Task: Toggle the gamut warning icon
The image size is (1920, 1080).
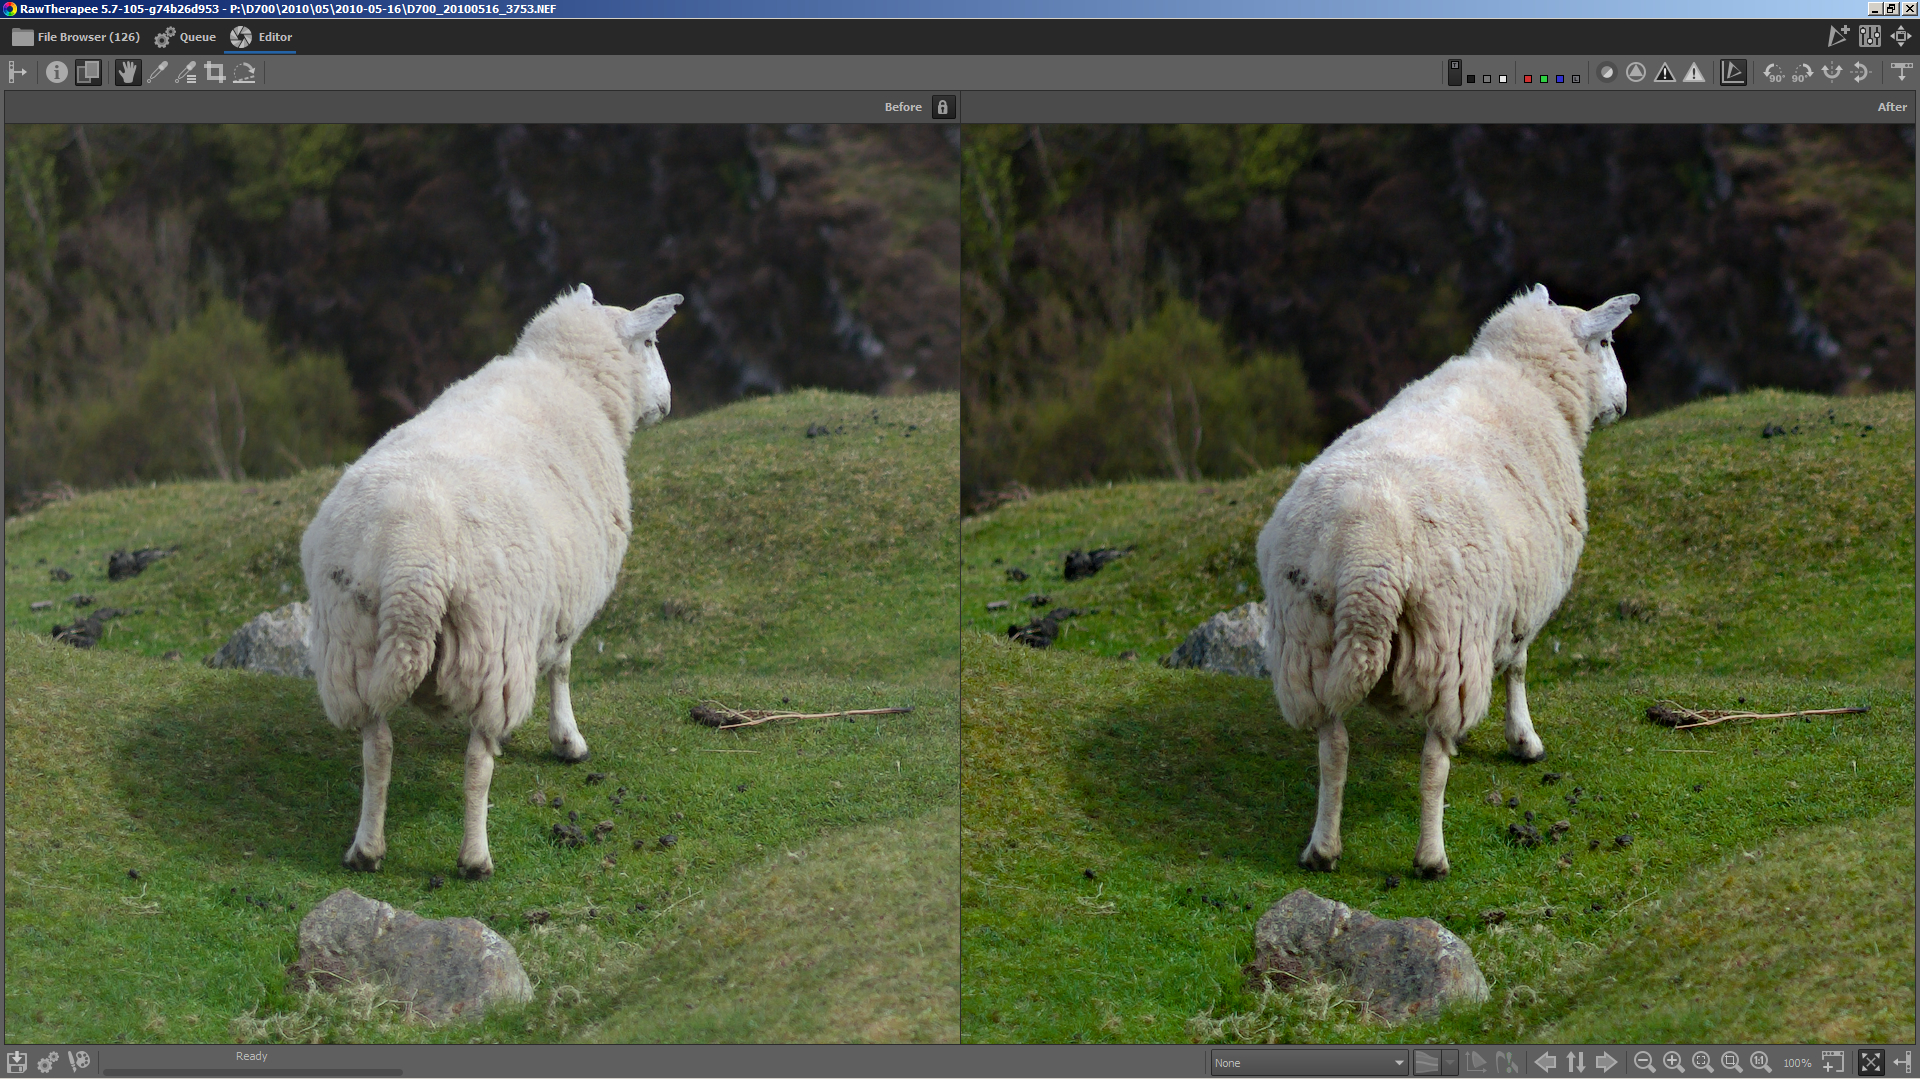Action: [1506, 1063]
